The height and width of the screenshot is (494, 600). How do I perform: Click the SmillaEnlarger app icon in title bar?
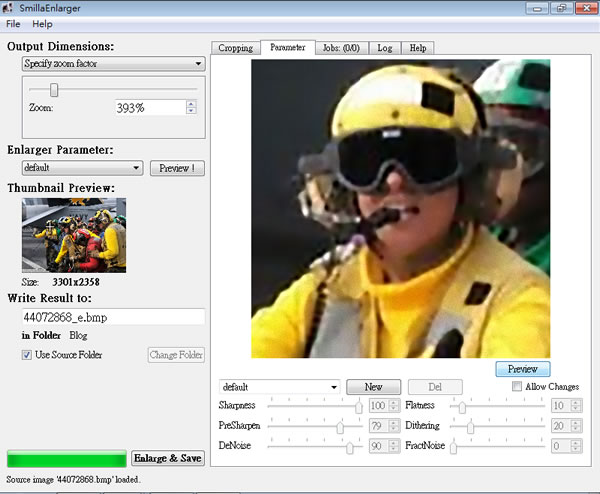8,7
